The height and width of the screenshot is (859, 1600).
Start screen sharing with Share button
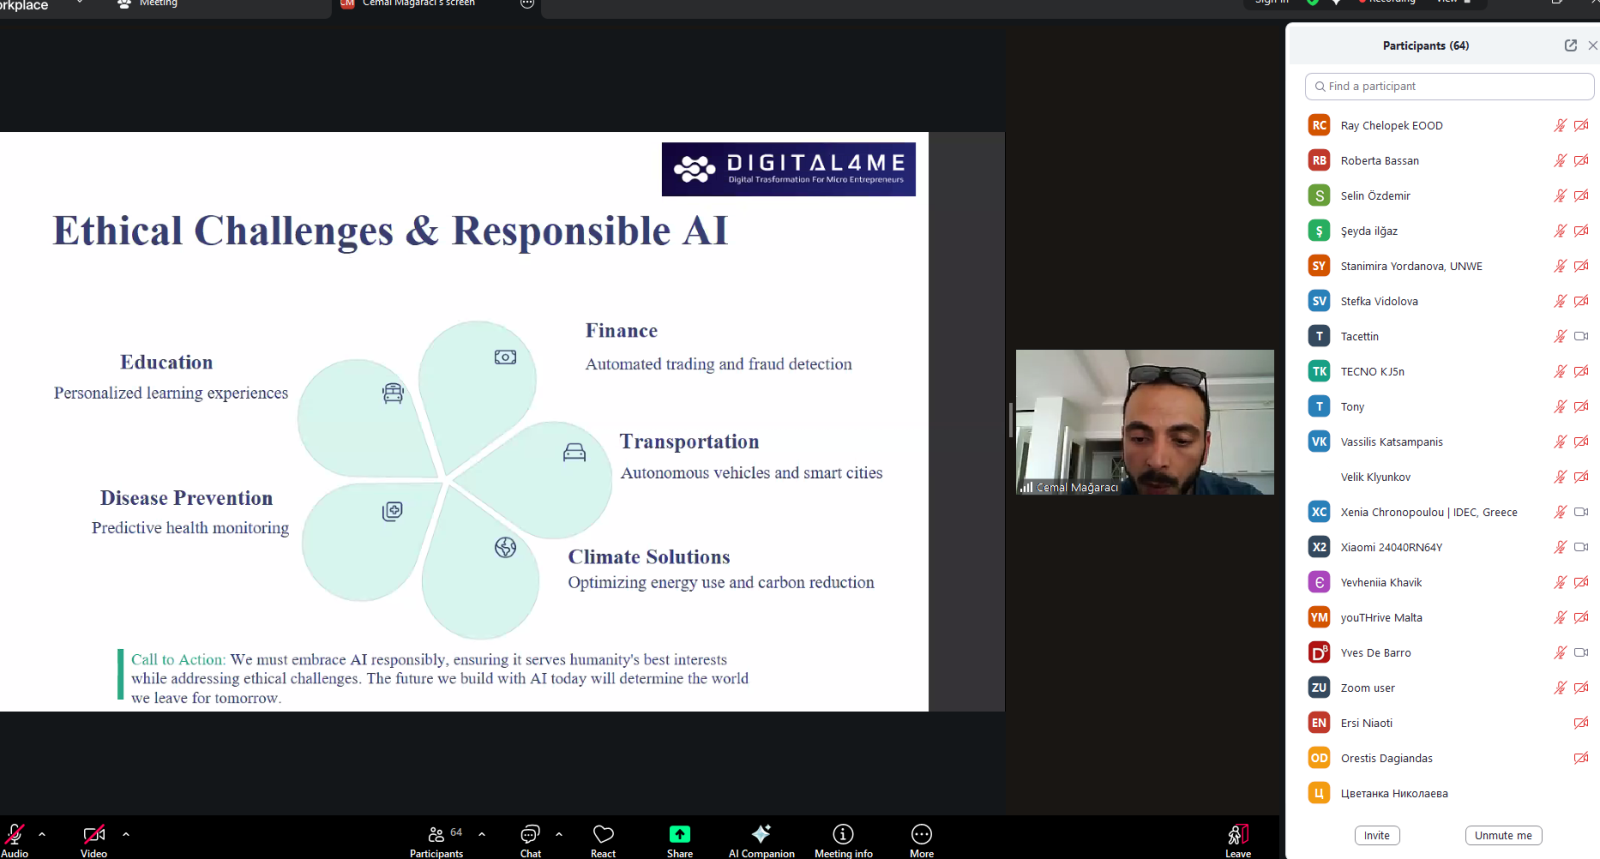(679, 838)
